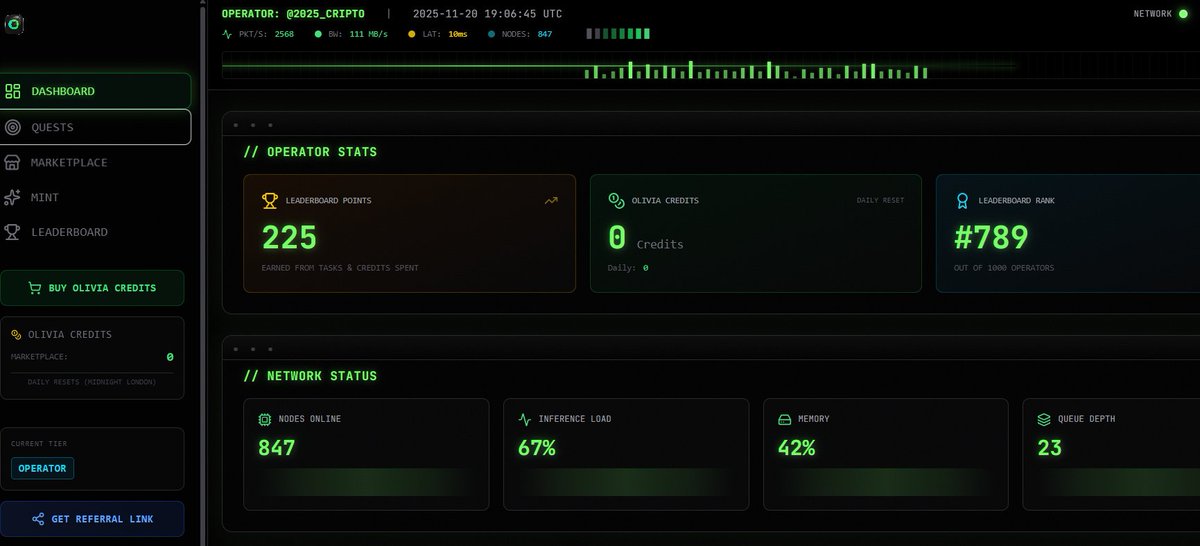Click the Nodes Online progress bar
1200x546 pixels.
[365, 482]
